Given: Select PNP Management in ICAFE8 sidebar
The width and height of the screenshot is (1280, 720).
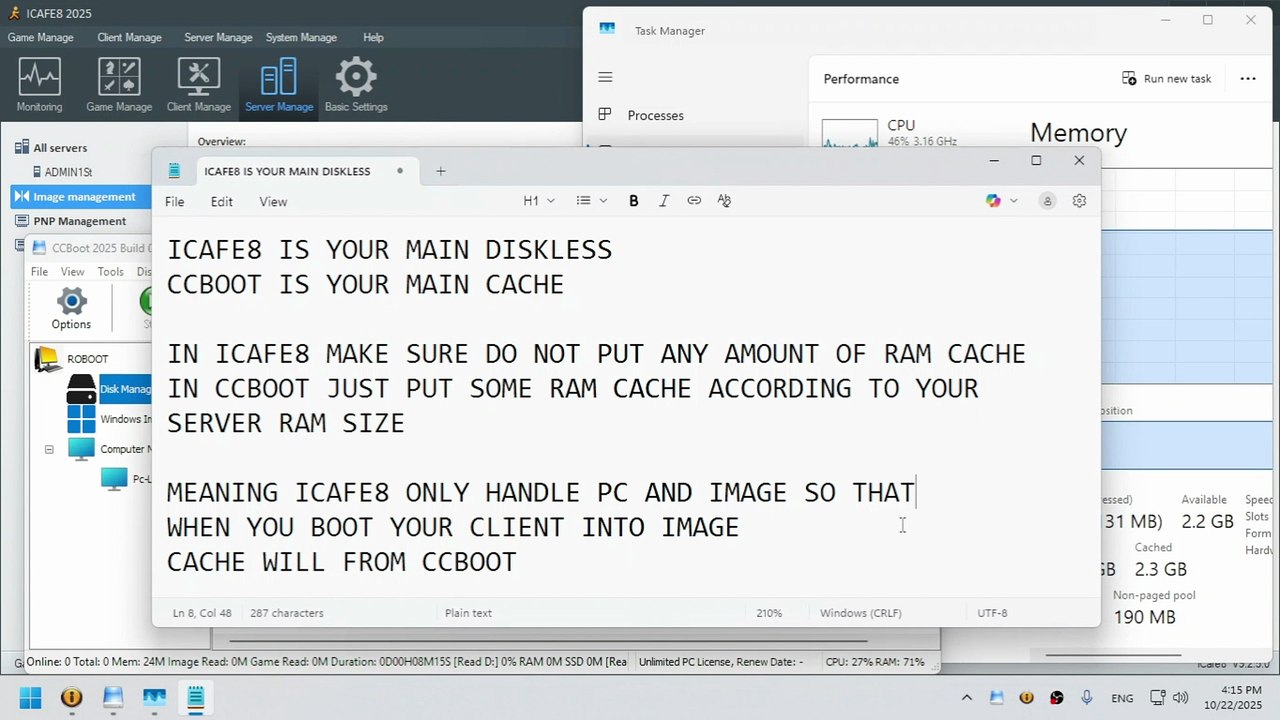Looking at the screenshot, I should (79, 221).
